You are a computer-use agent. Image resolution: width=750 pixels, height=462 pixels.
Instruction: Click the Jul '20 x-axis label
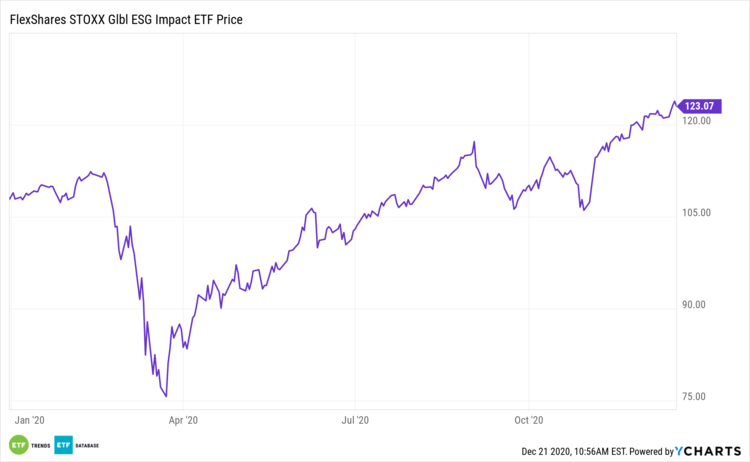(x=355, y=421)
